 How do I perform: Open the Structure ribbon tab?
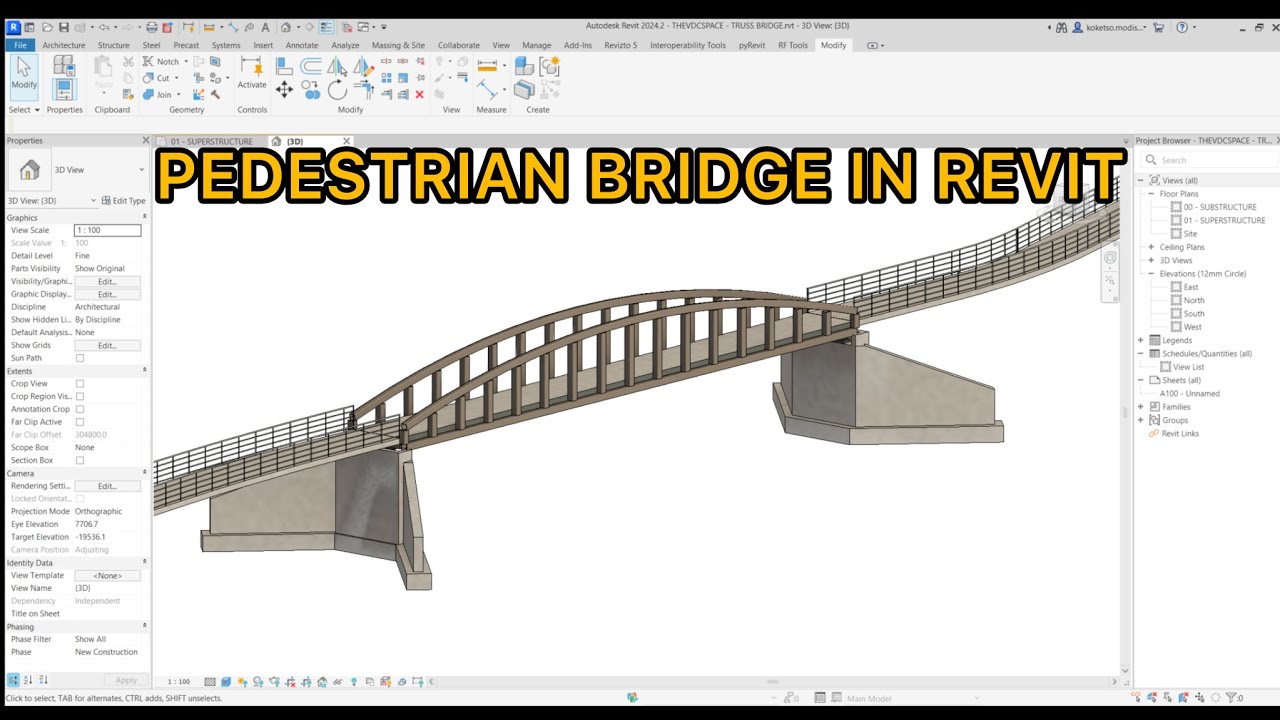[x=113, y=45]
